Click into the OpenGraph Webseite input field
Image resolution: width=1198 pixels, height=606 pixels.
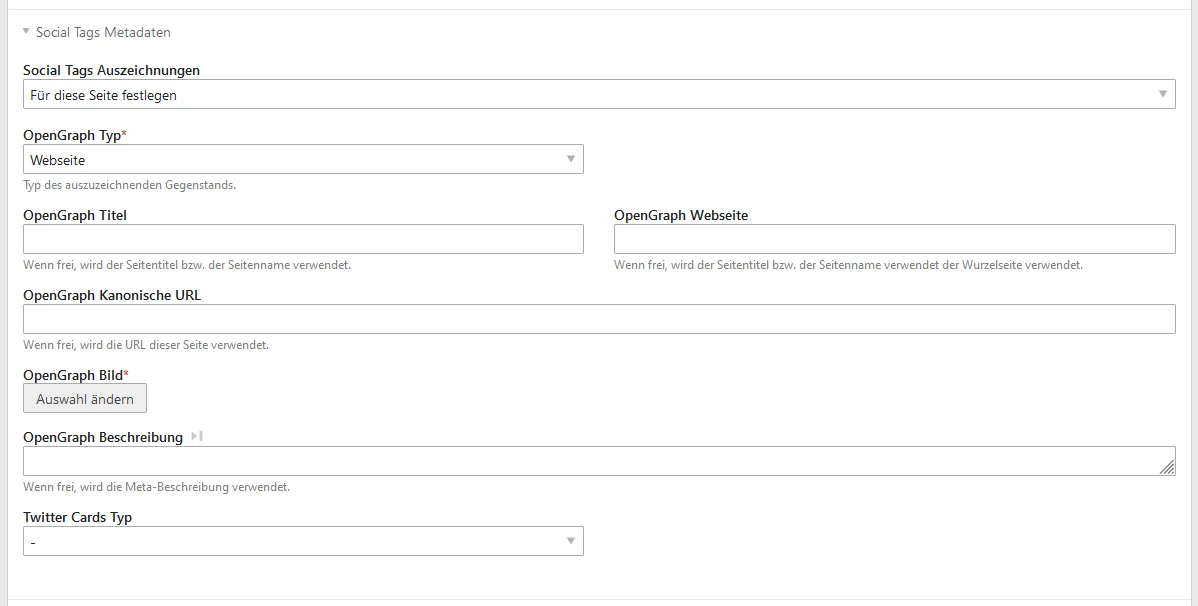coord(894,239)
